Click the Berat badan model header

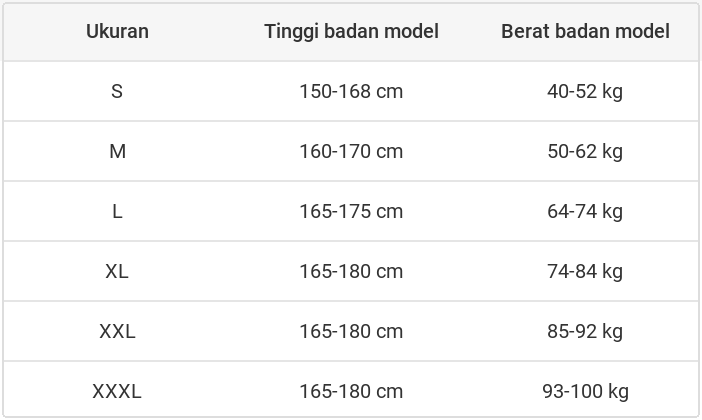tap(585, 31)
